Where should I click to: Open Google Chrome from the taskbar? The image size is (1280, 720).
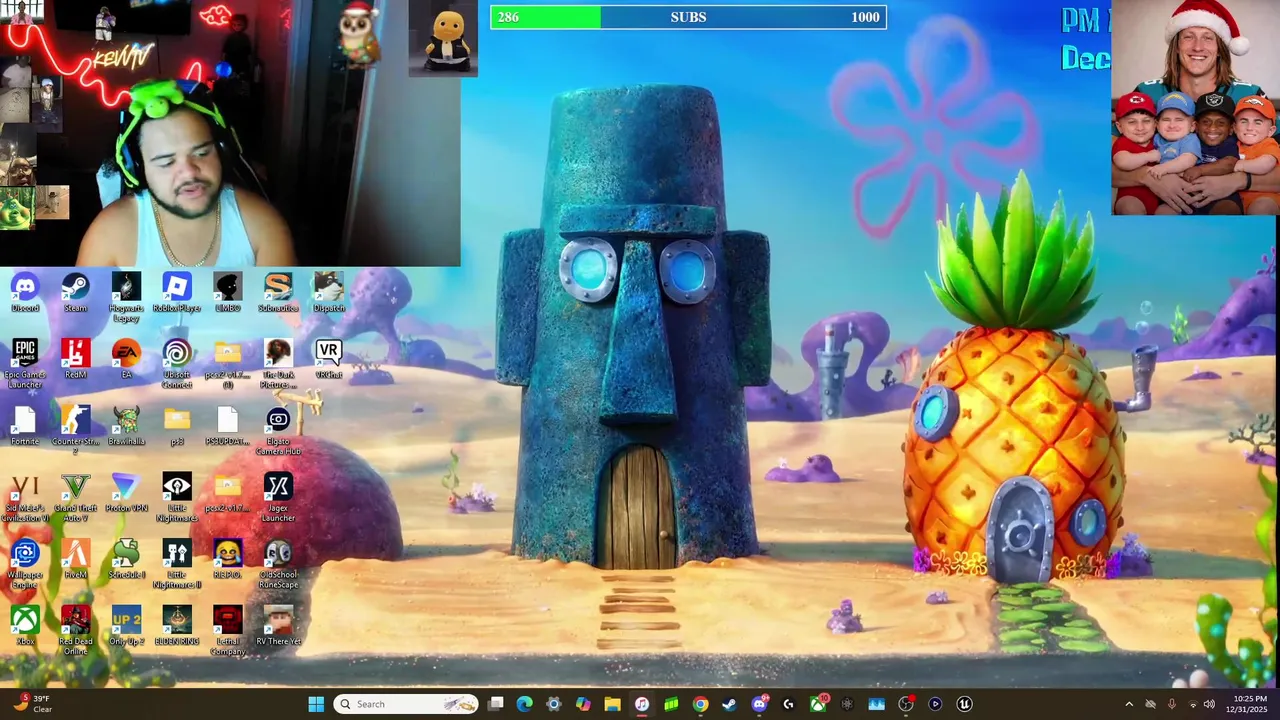pos(700,704)
